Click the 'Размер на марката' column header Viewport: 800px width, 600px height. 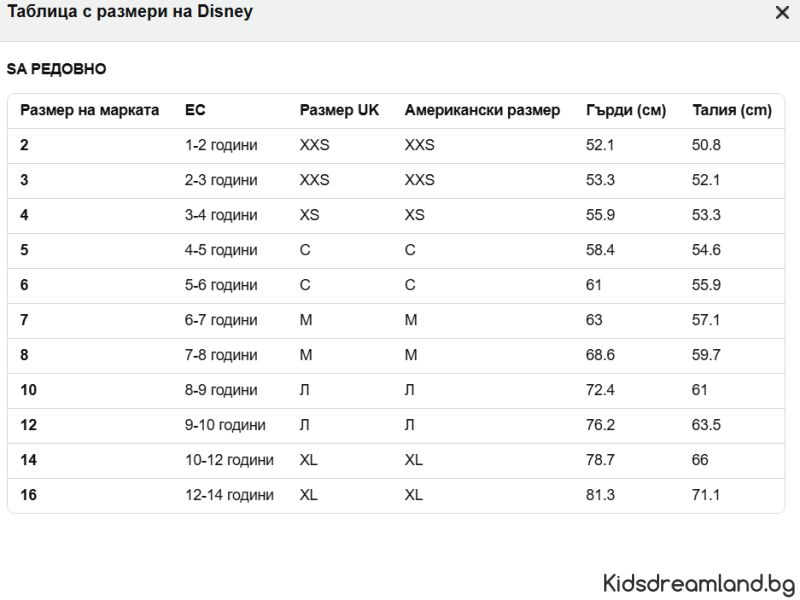coord(90,110)
